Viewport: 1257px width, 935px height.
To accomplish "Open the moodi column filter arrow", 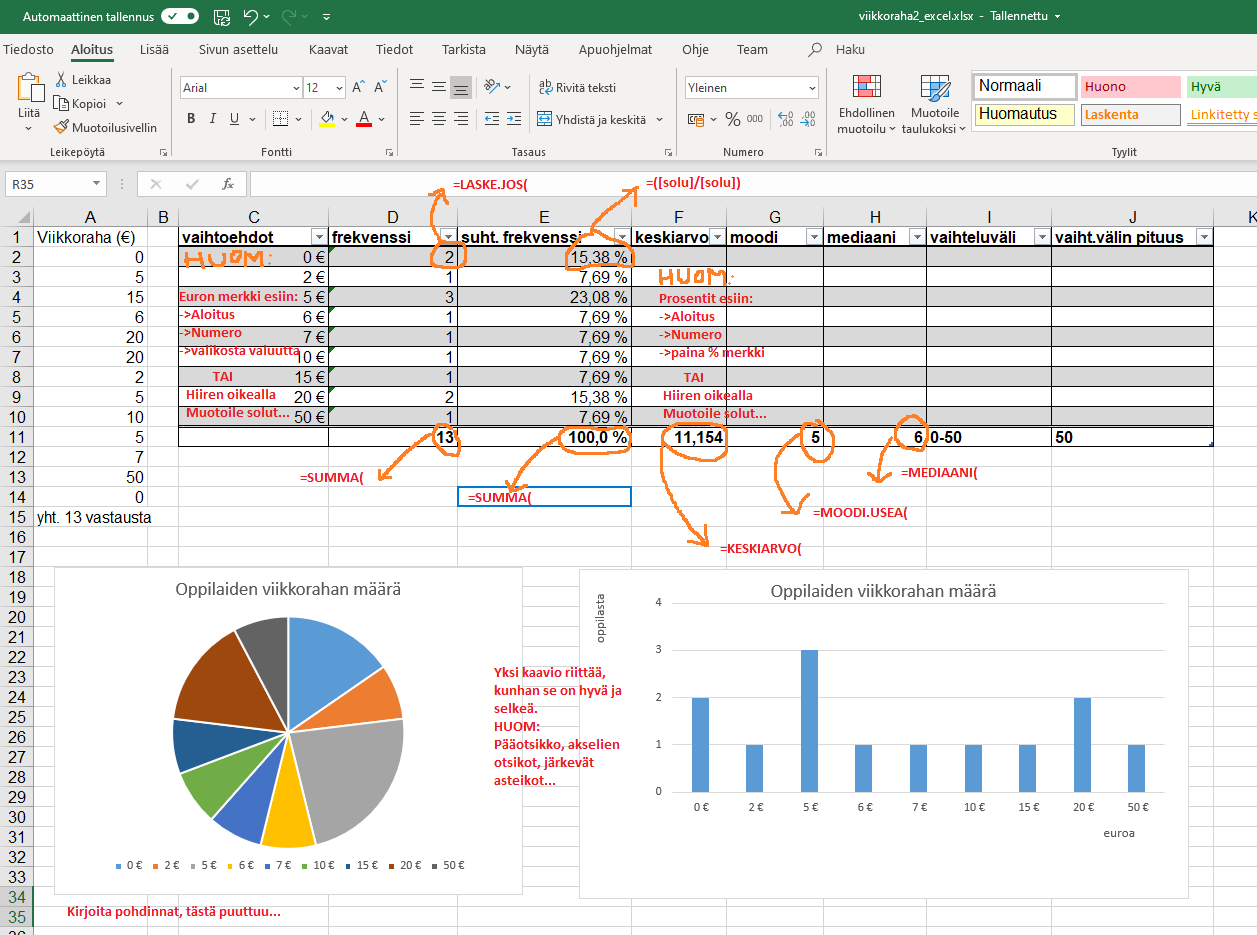I will 812,237.
